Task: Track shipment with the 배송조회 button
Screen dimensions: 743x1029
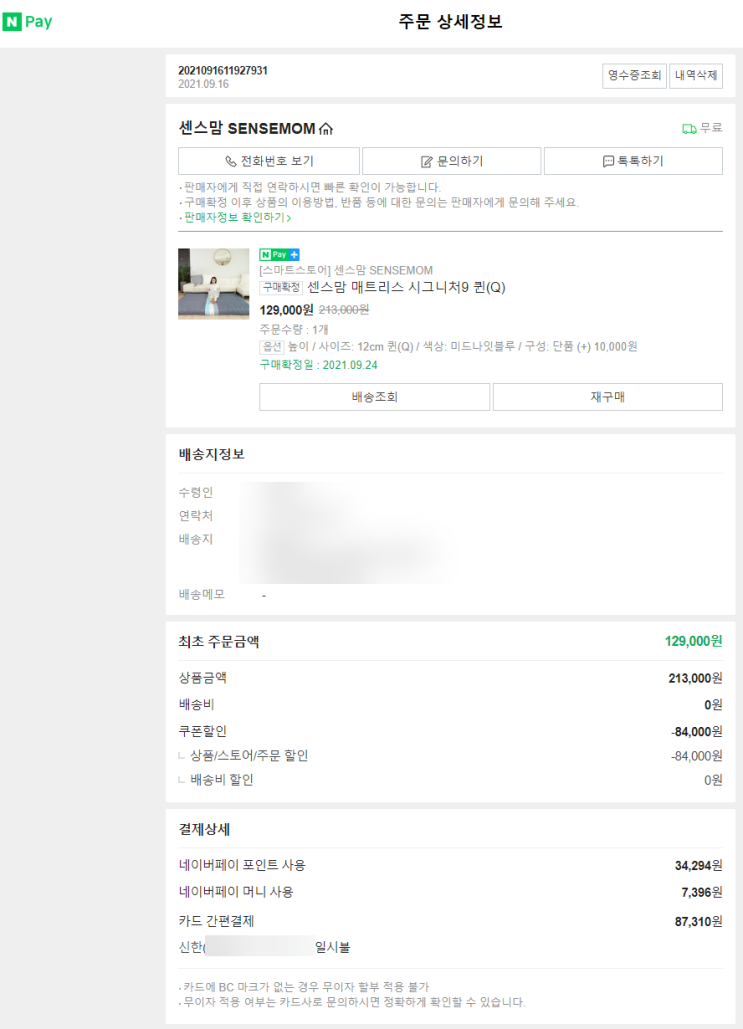Action: 374,397
